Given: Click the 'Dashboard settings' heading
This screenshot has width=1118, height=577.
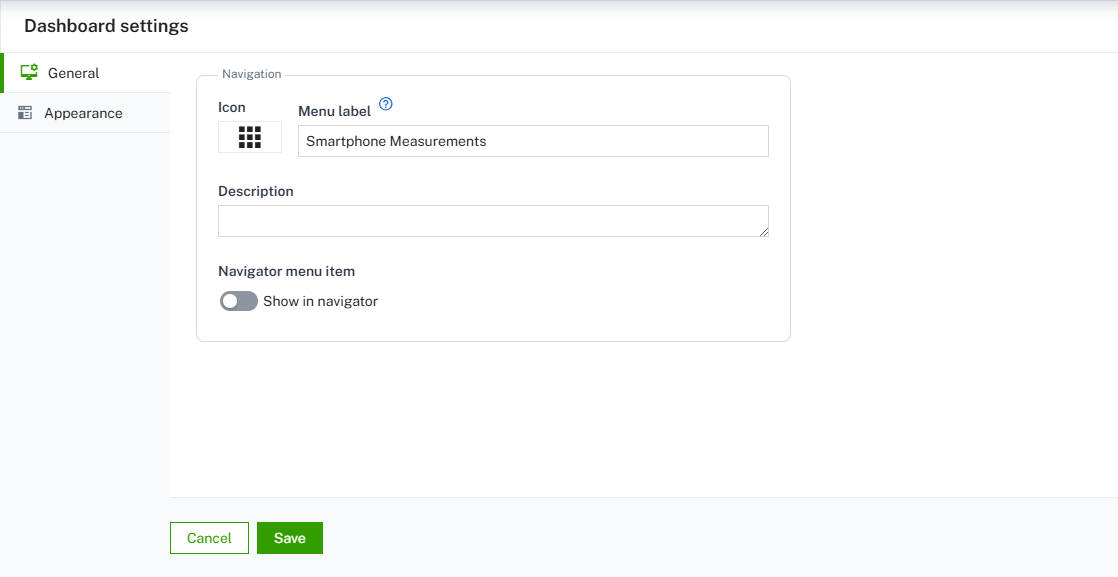Looking at the screenshot, I should (106, 26).
